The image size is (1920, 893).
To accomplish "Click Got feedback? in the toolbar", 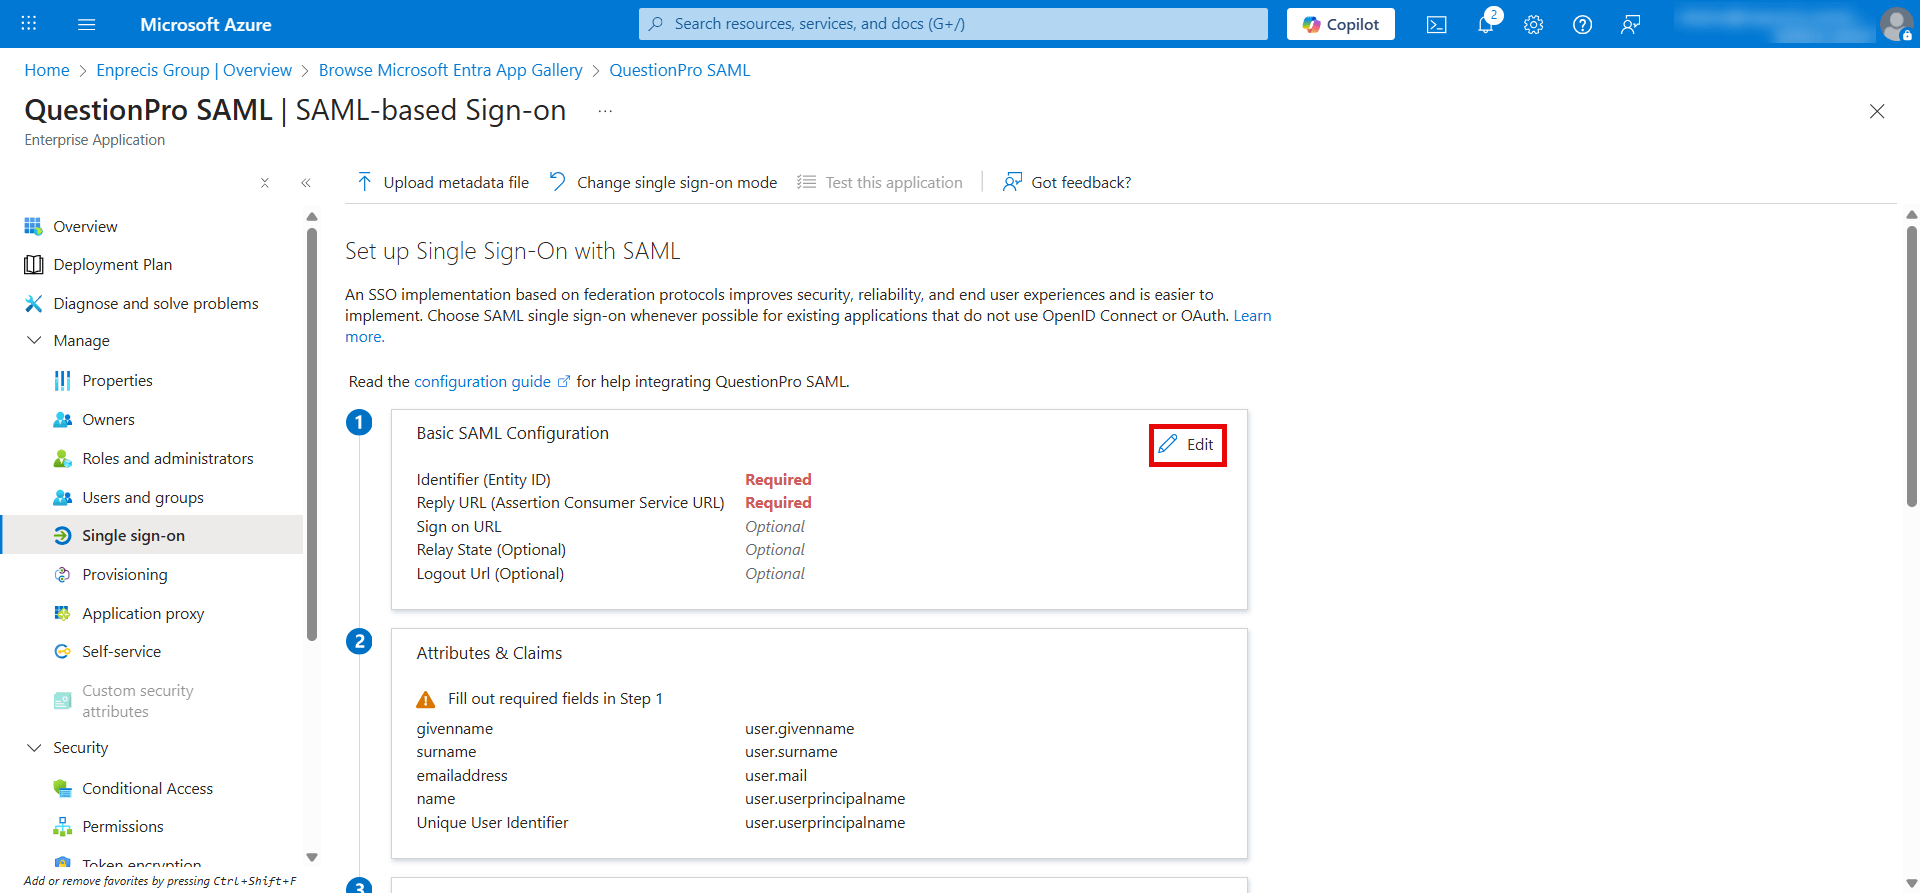I will 1067,182.
